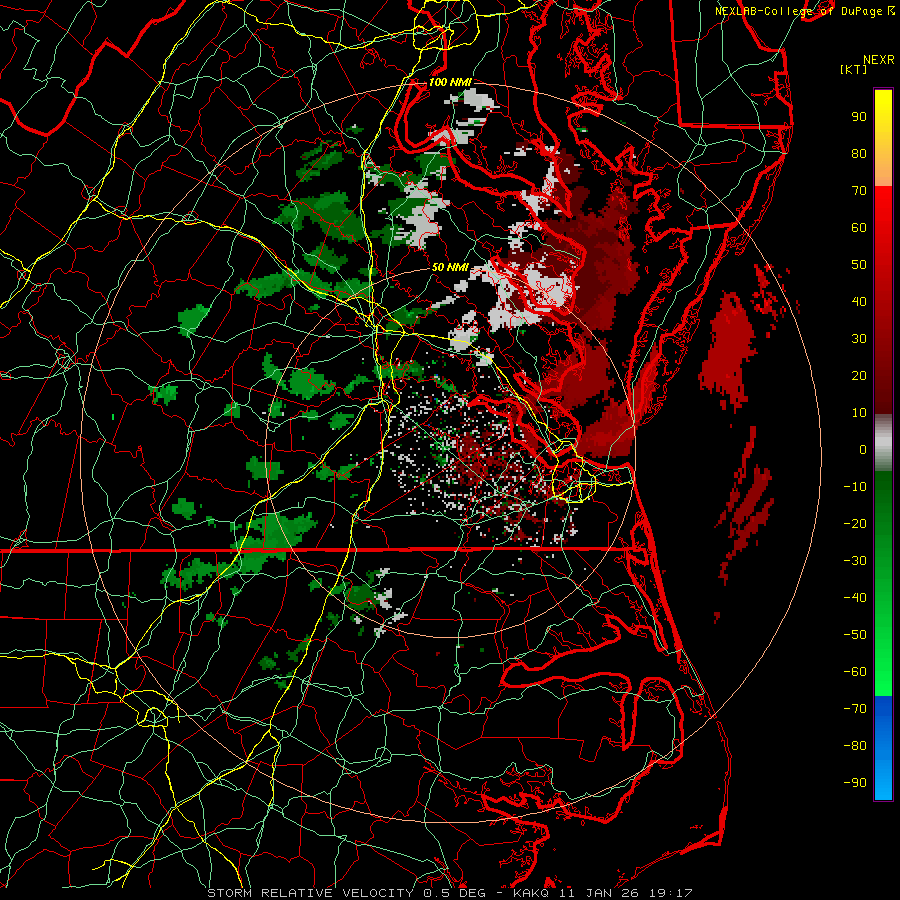Select the -40 value on velocity scale

click(x=855, y=598)
